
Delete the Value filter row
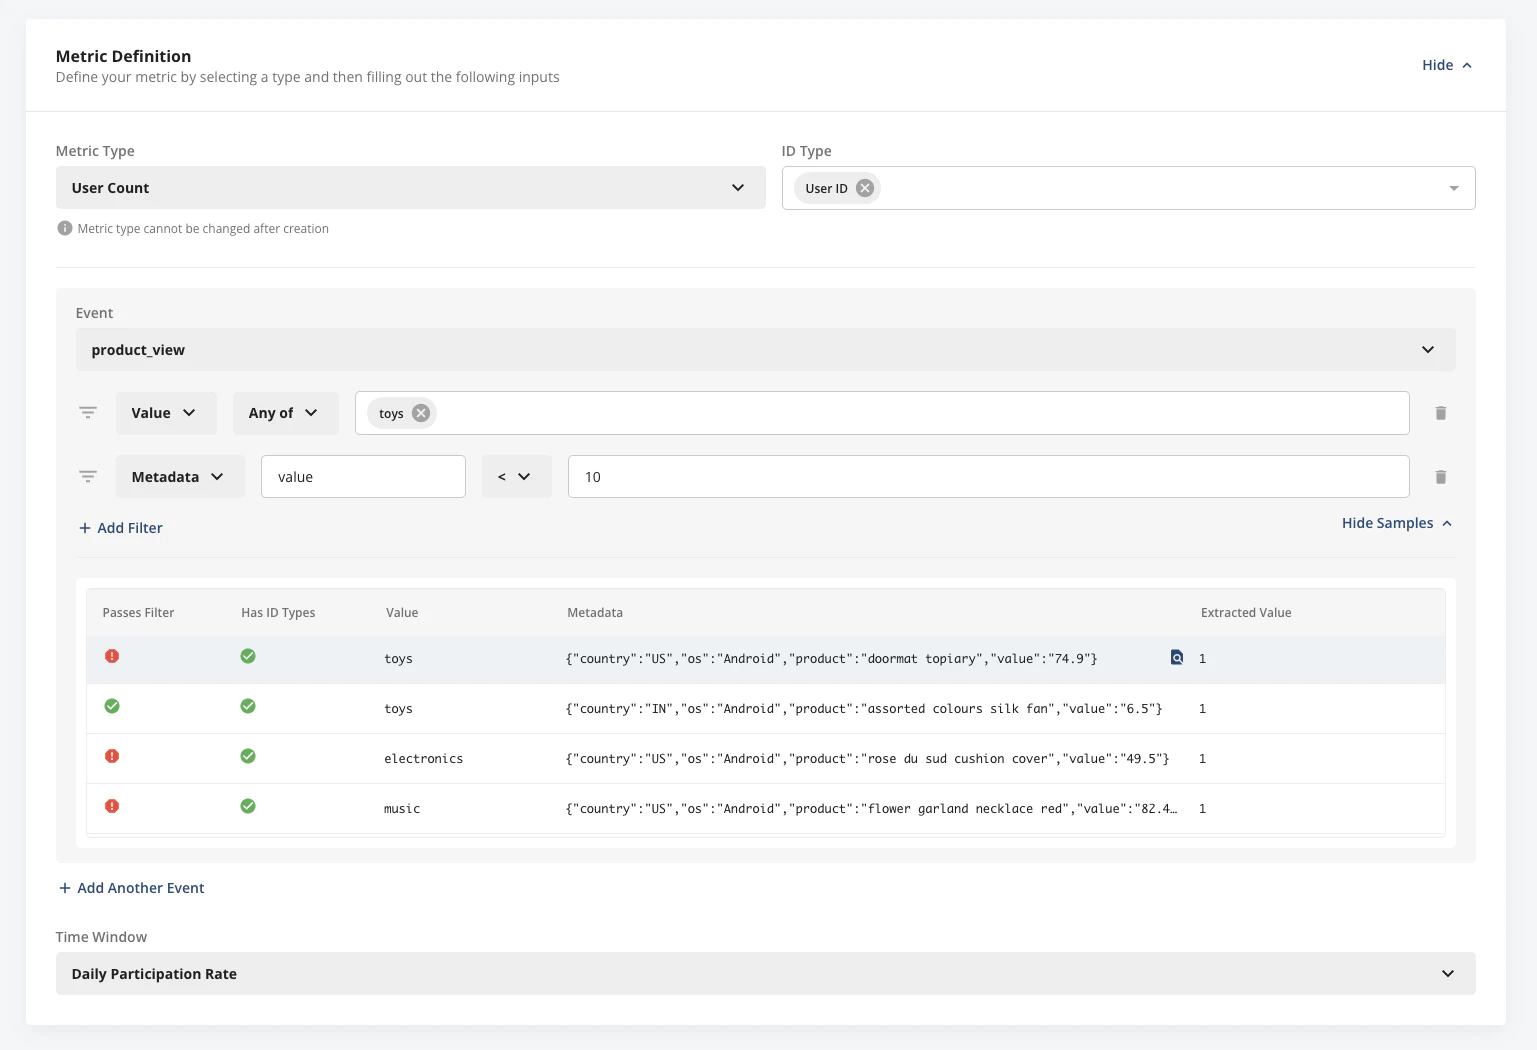click(x=1441, y=413)
